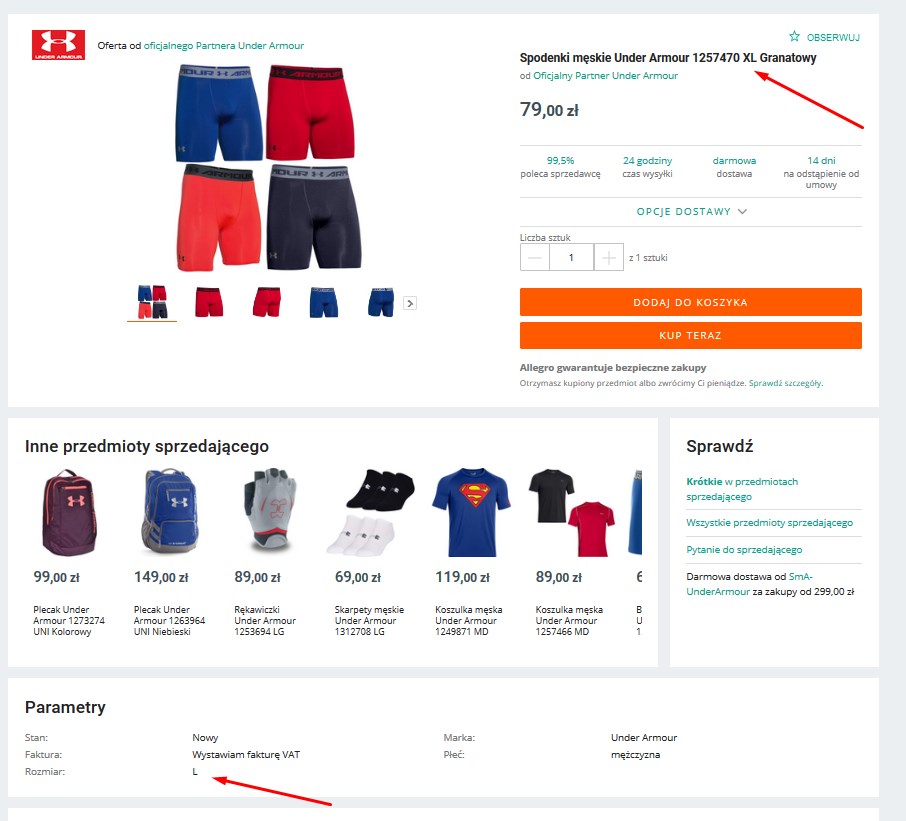Image resolution: width=906 pixels, height=821 pixels.
Task: Open the oficjalnego Partnera Under Armour link
Action: [x=224, y=46]
